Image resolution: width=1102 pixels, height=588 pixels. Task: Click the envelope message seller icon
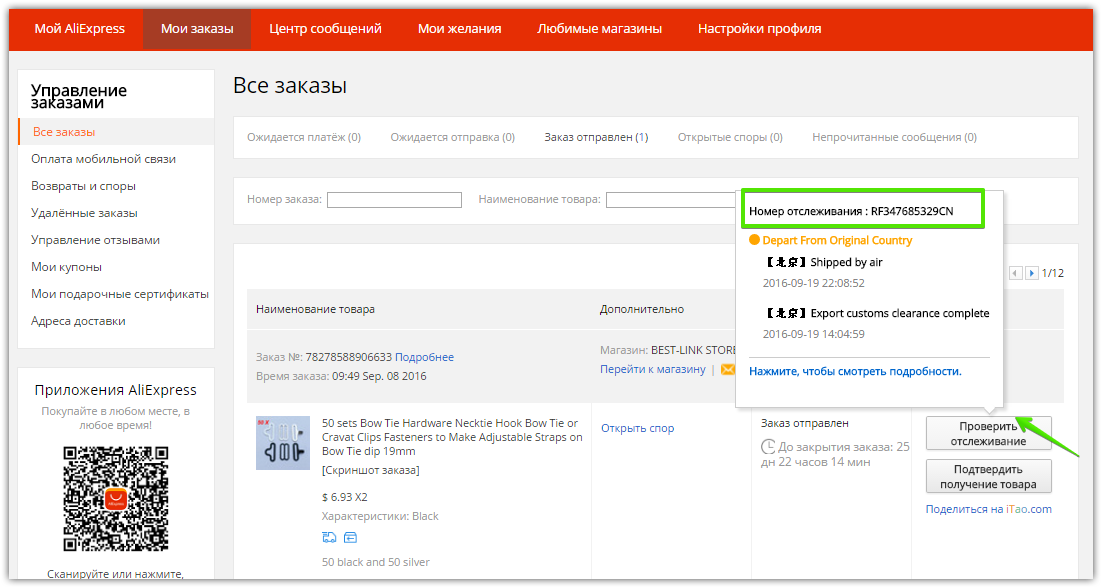click(x=727, y=369)
